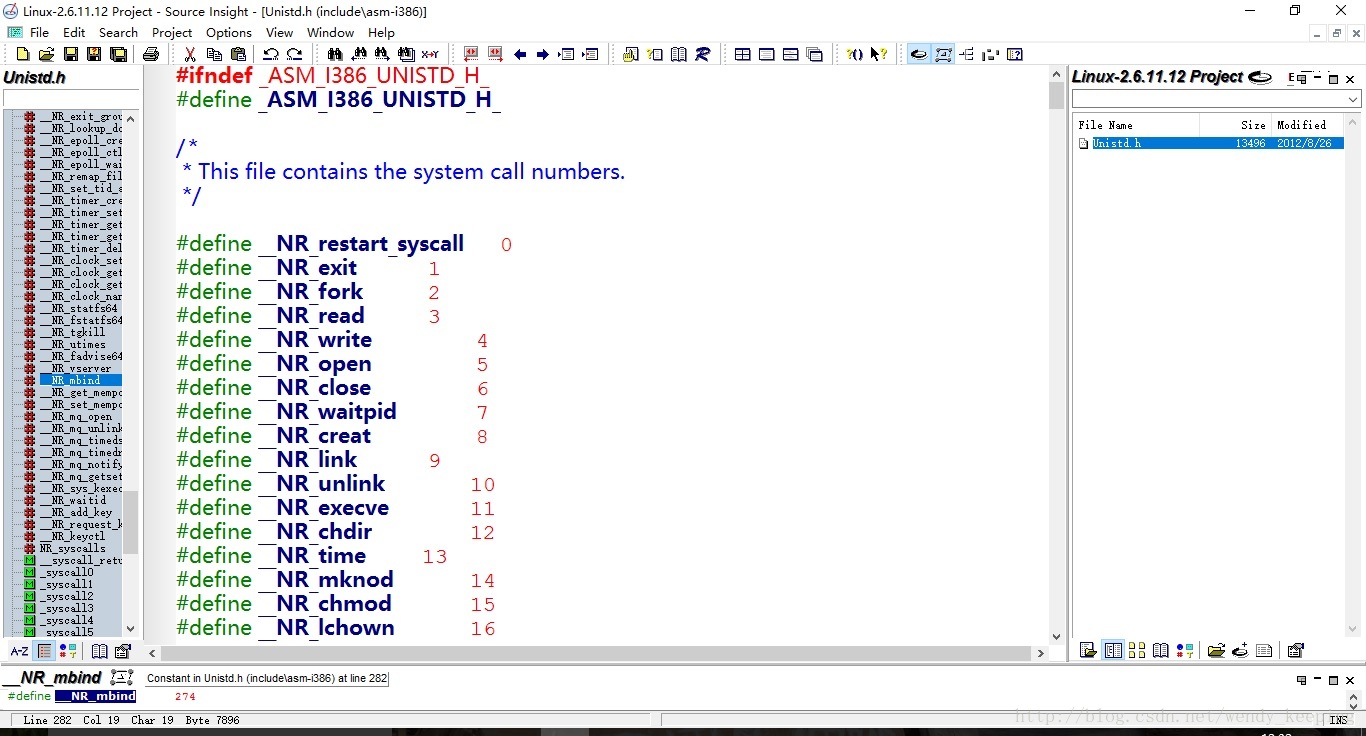Sort project files by Modified column

click(x=1307, y=125)
